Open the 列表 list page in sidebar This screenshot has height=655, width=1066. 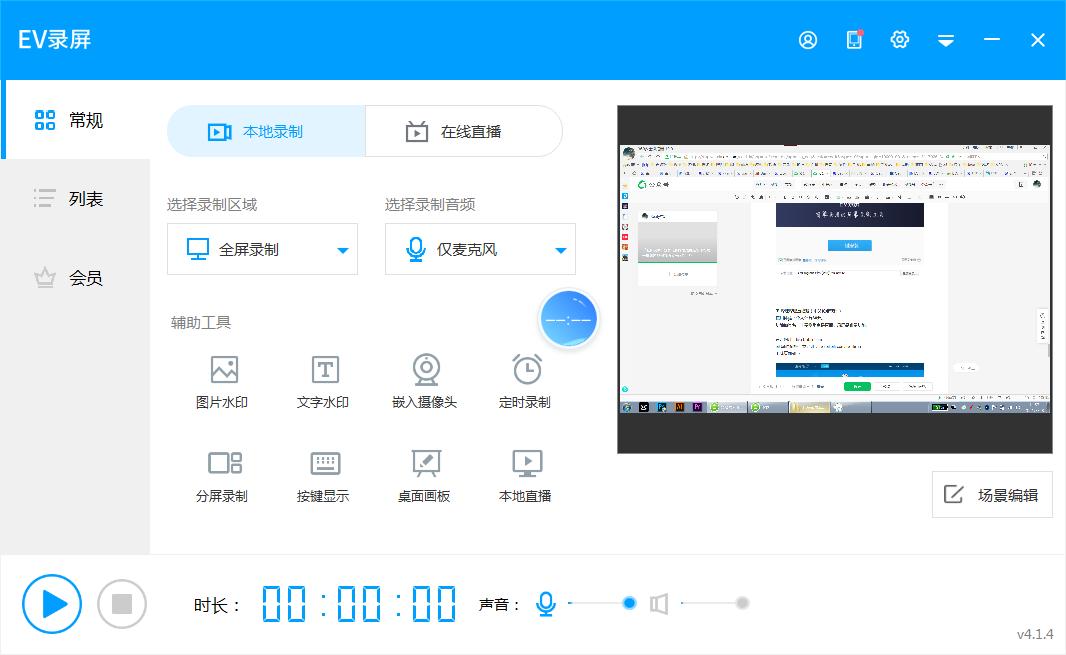pos(72,199)
